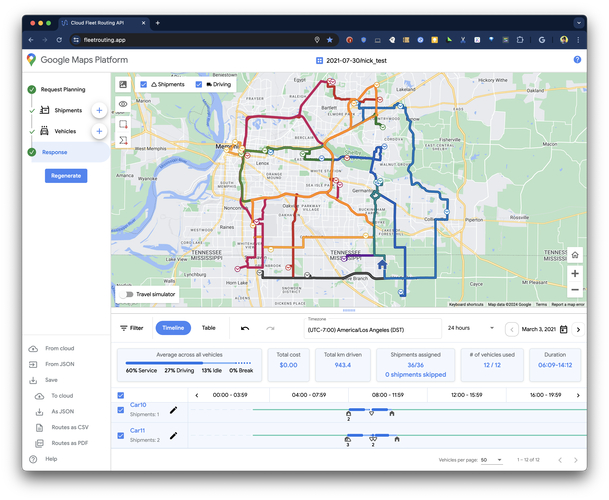Shift timeline earlier with left chevron
609x500 pixels.
(x=197, y=395)
